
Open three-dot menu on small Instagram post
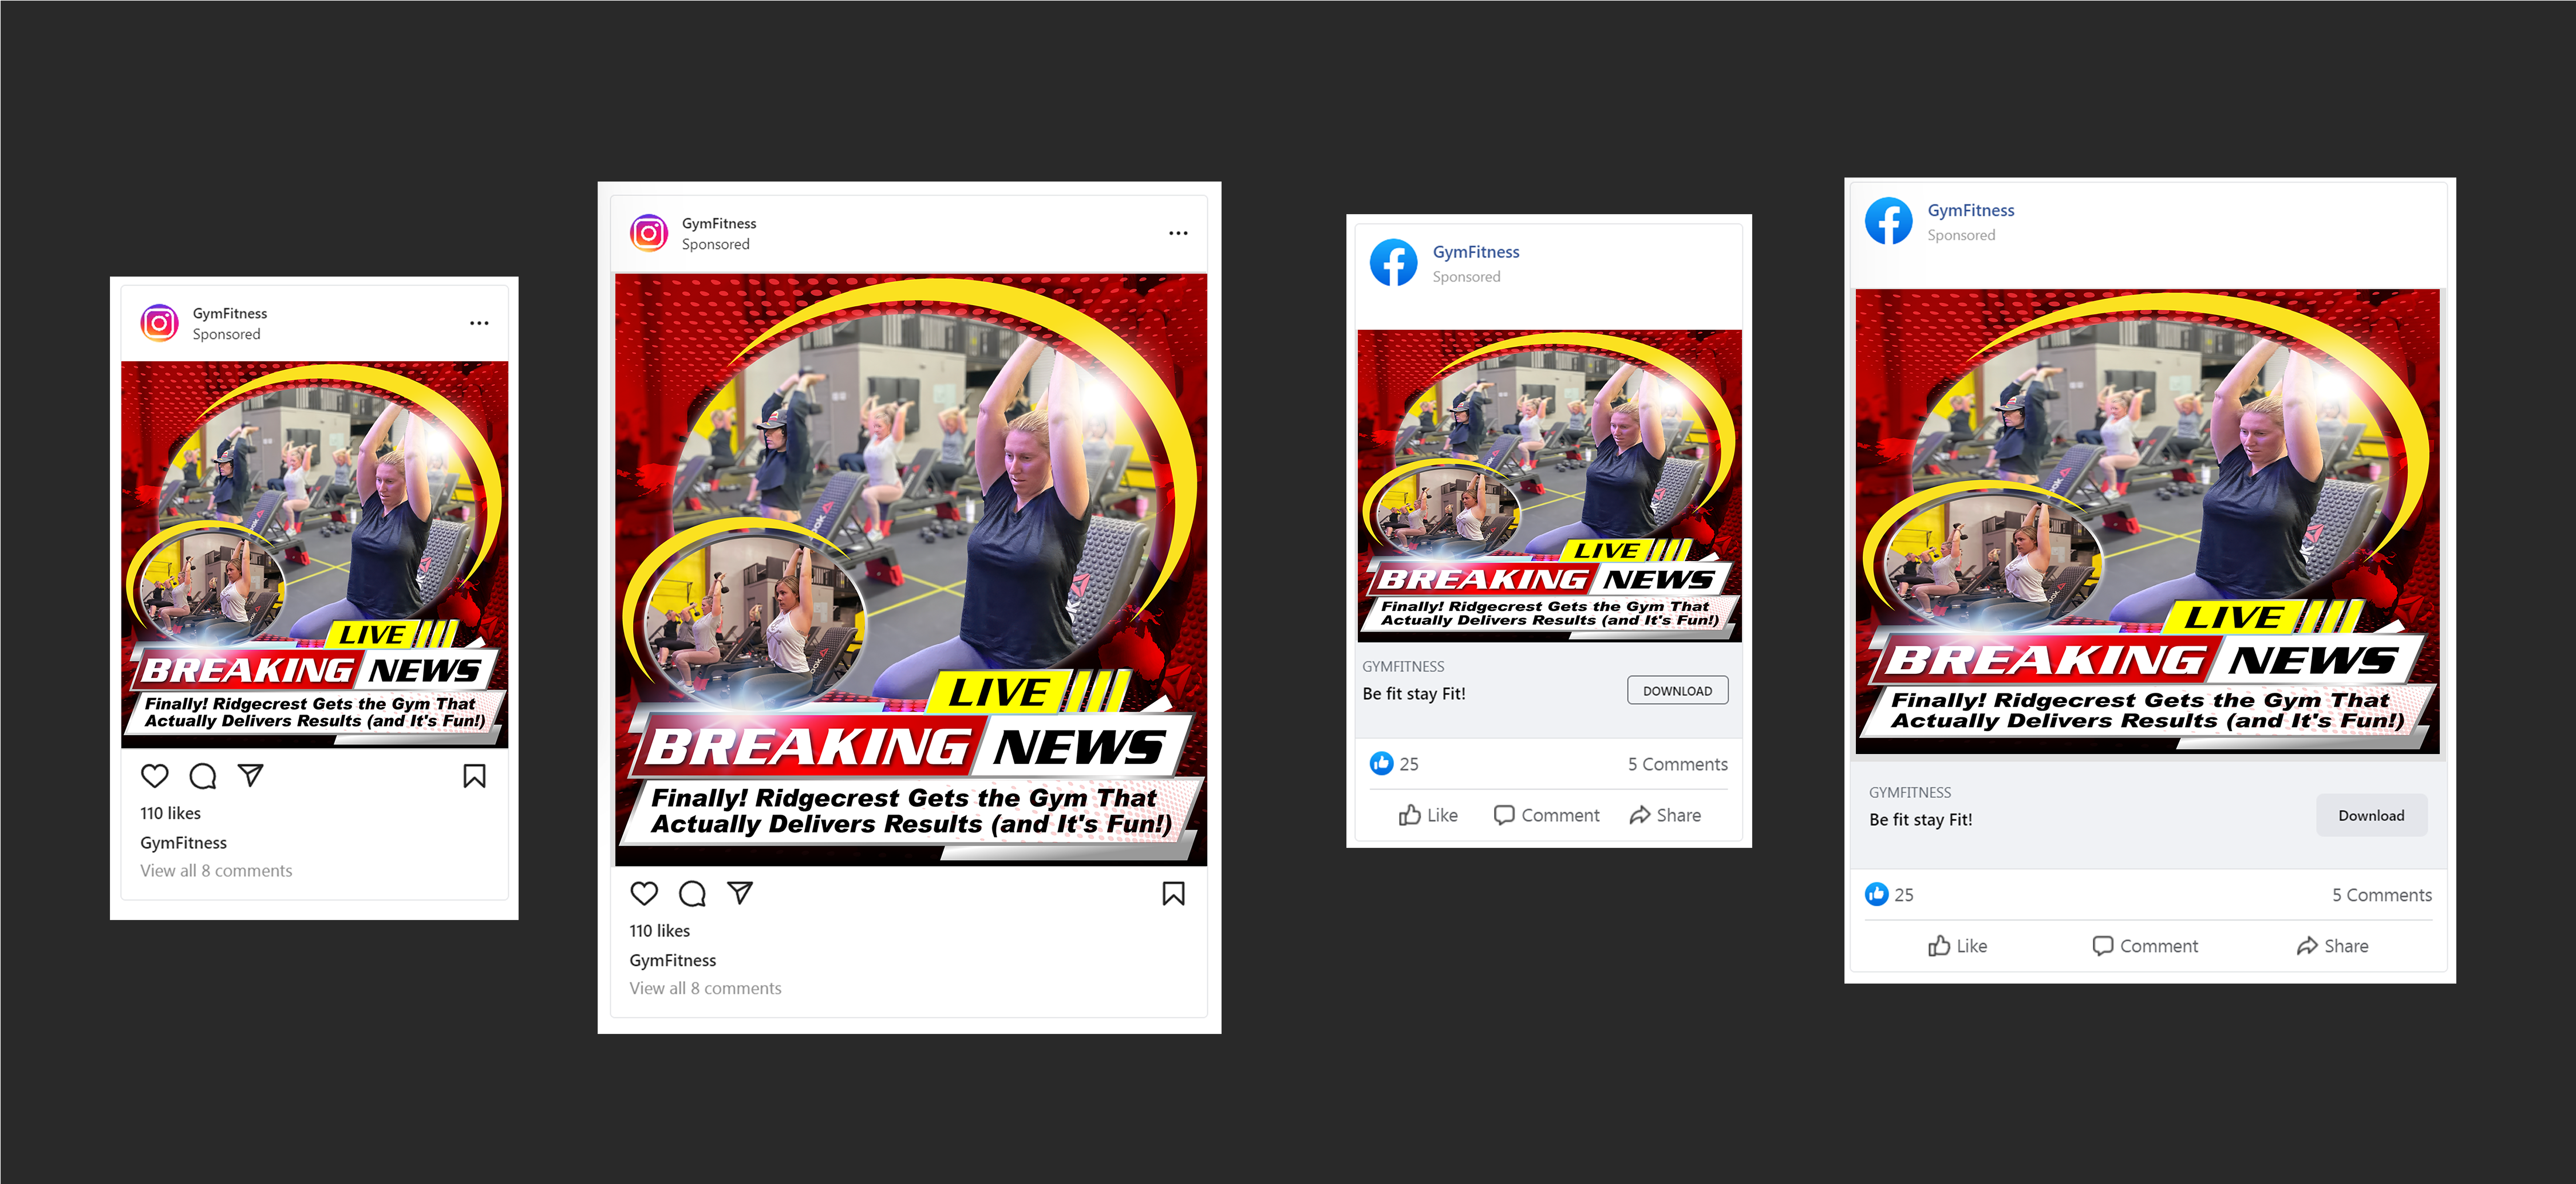479,323
